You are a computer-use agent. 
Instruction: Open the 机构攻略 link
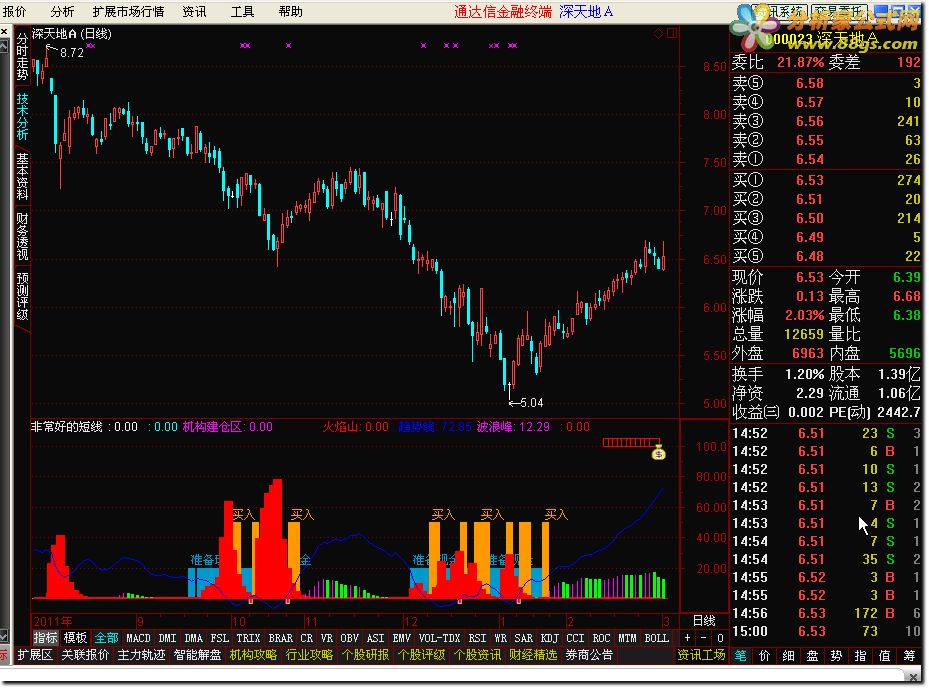[253, 655]
